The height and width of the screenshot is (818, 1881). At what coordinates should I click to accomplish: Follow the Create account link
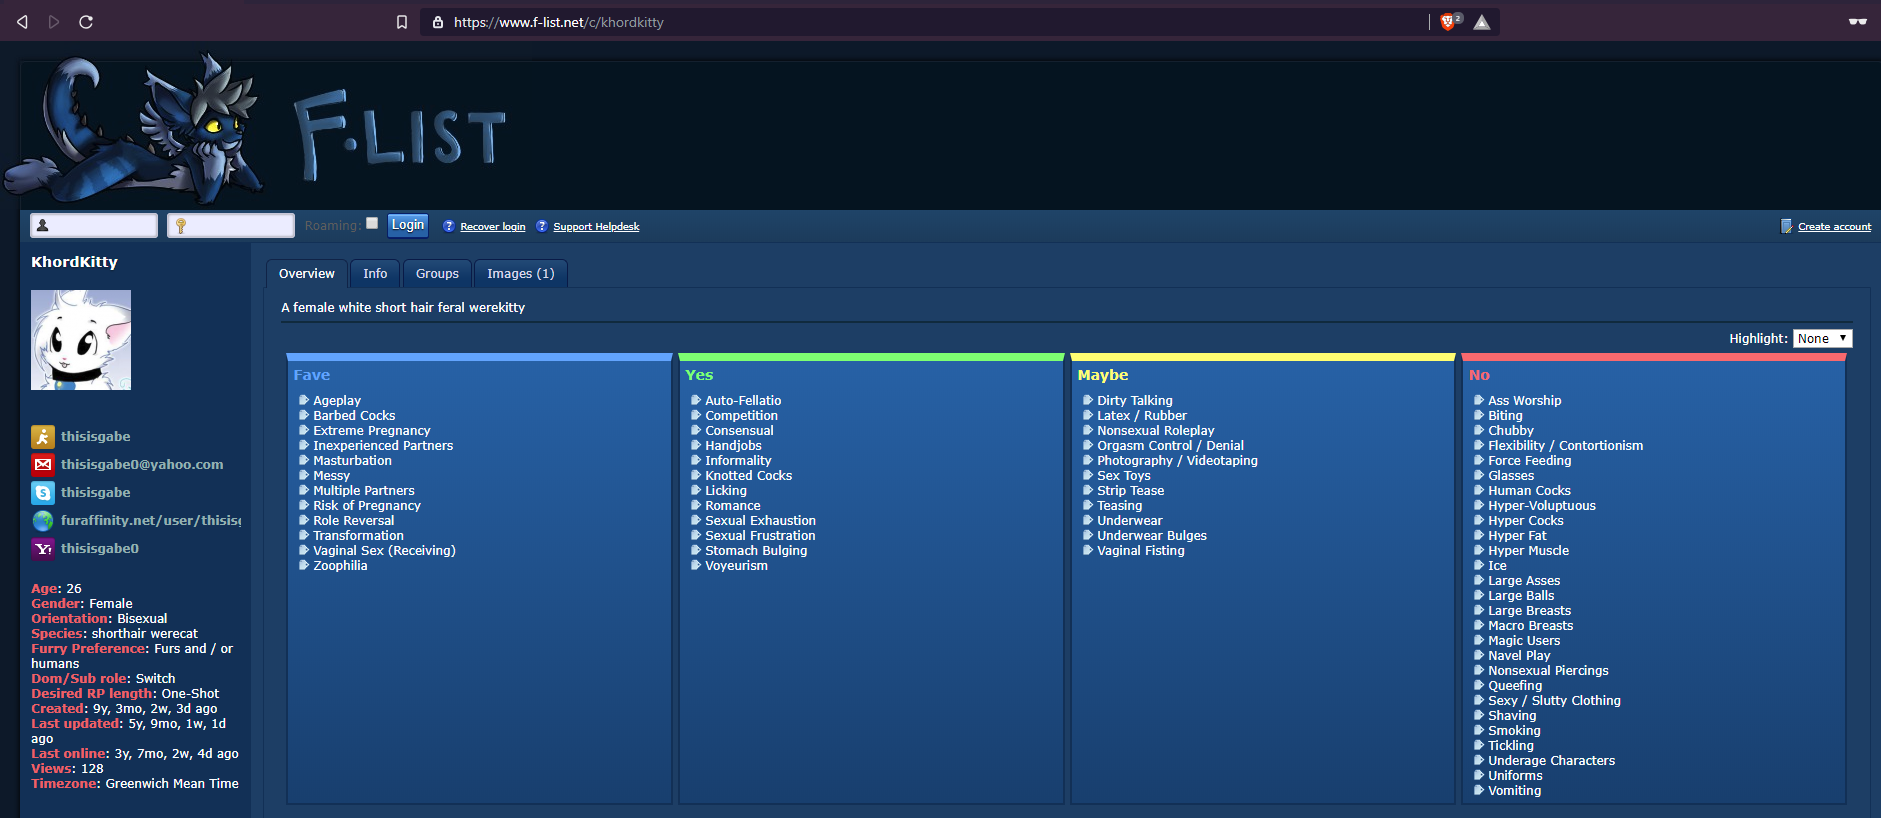coord(1834,227)
